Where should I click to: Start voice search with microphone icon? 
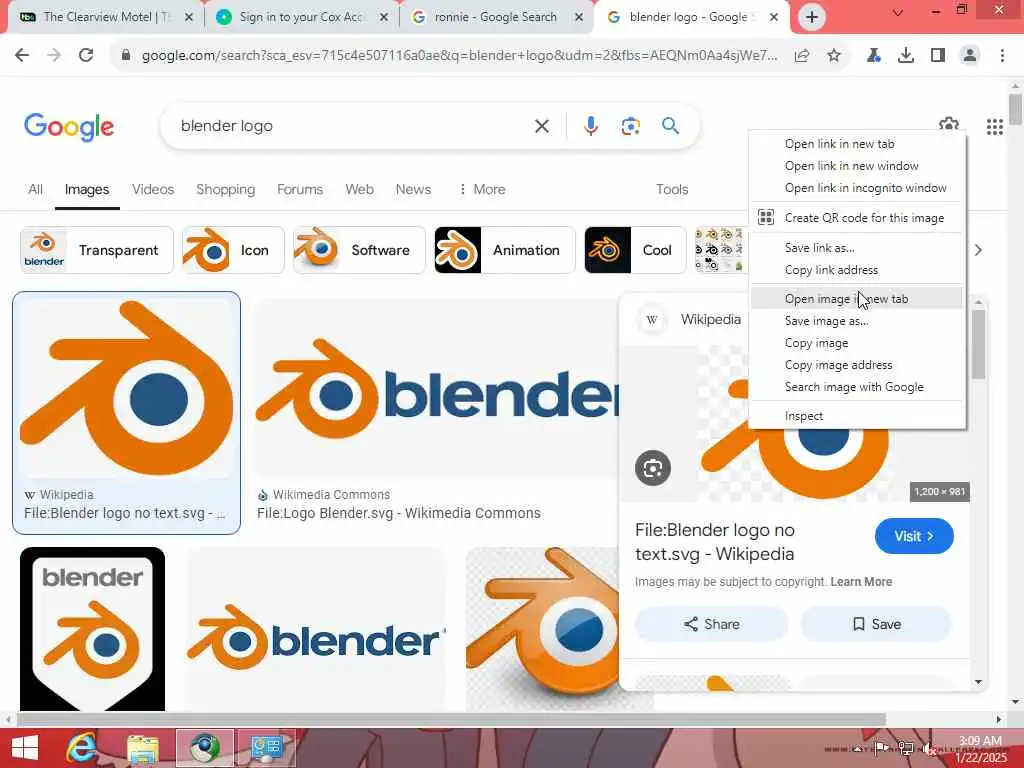[x=590, y=126]
